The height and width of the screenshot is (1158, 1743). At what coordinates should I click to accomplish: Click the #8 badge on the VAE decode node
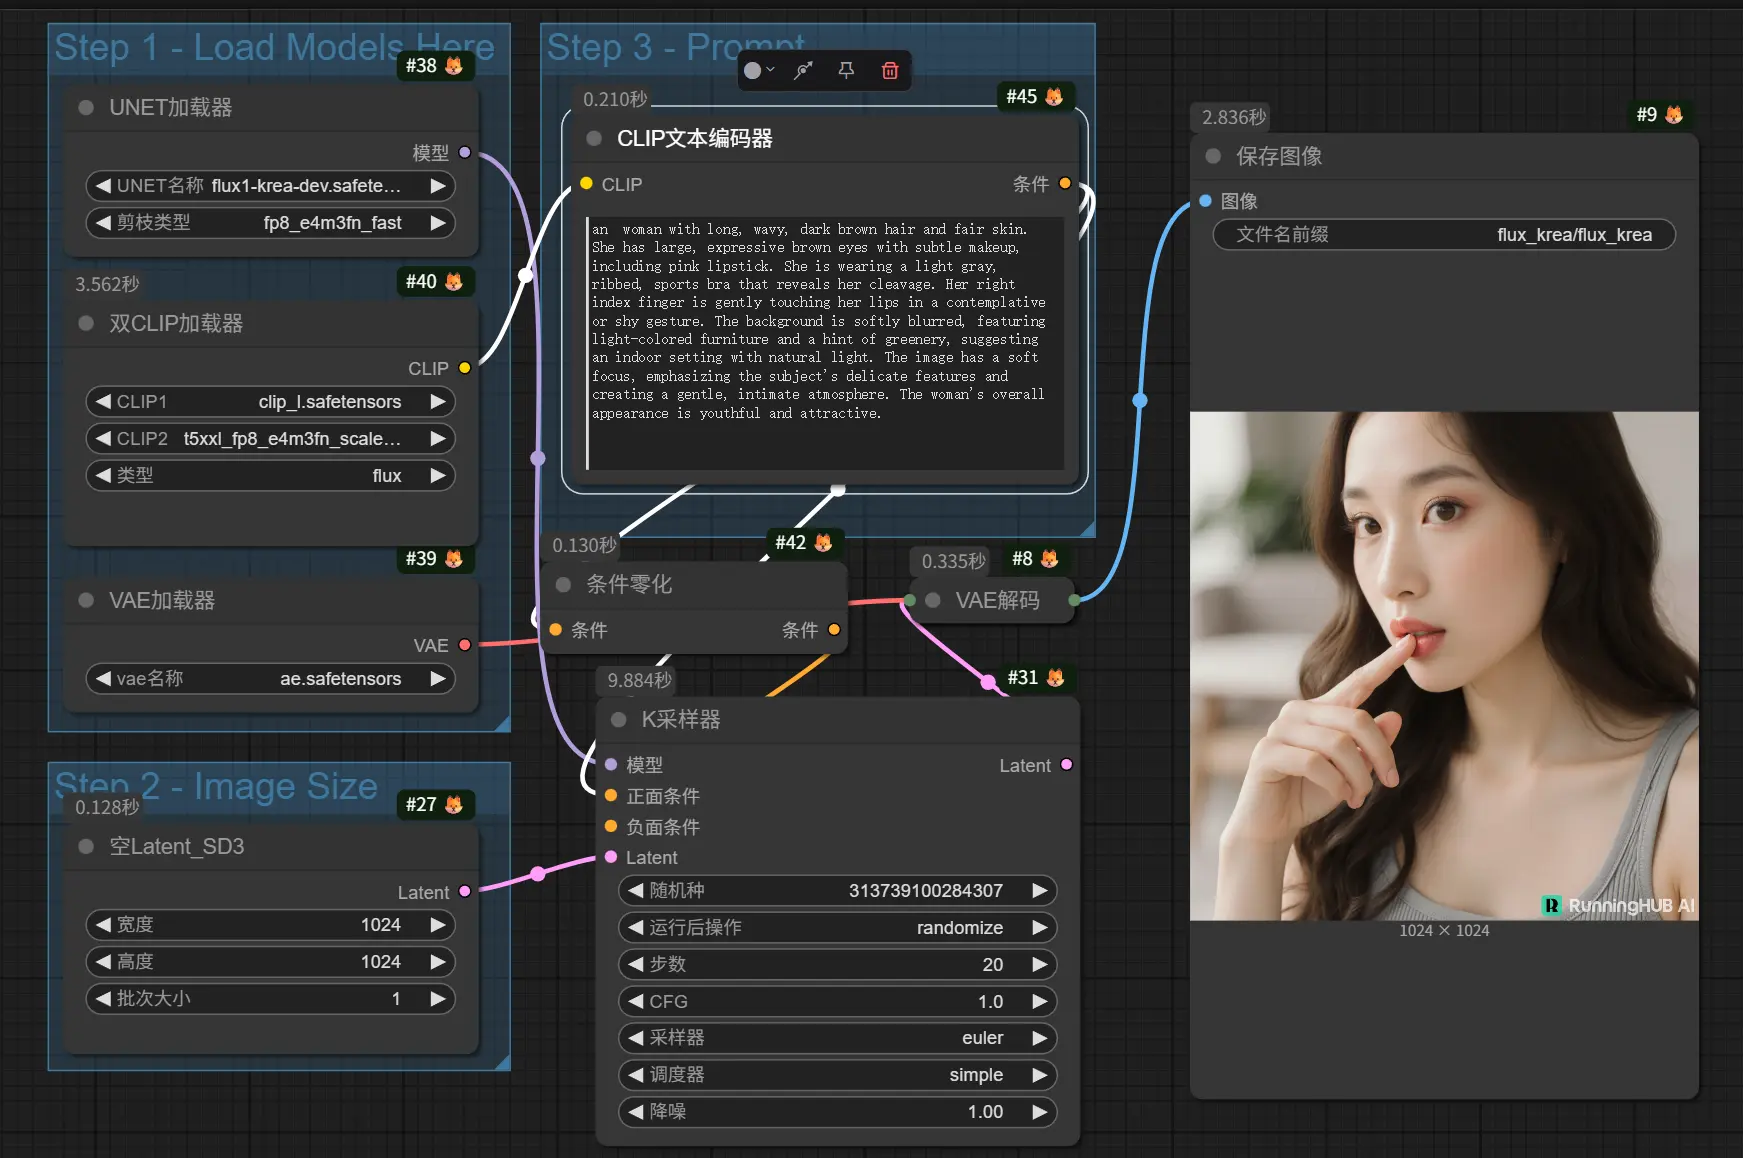pos(1035,558)
